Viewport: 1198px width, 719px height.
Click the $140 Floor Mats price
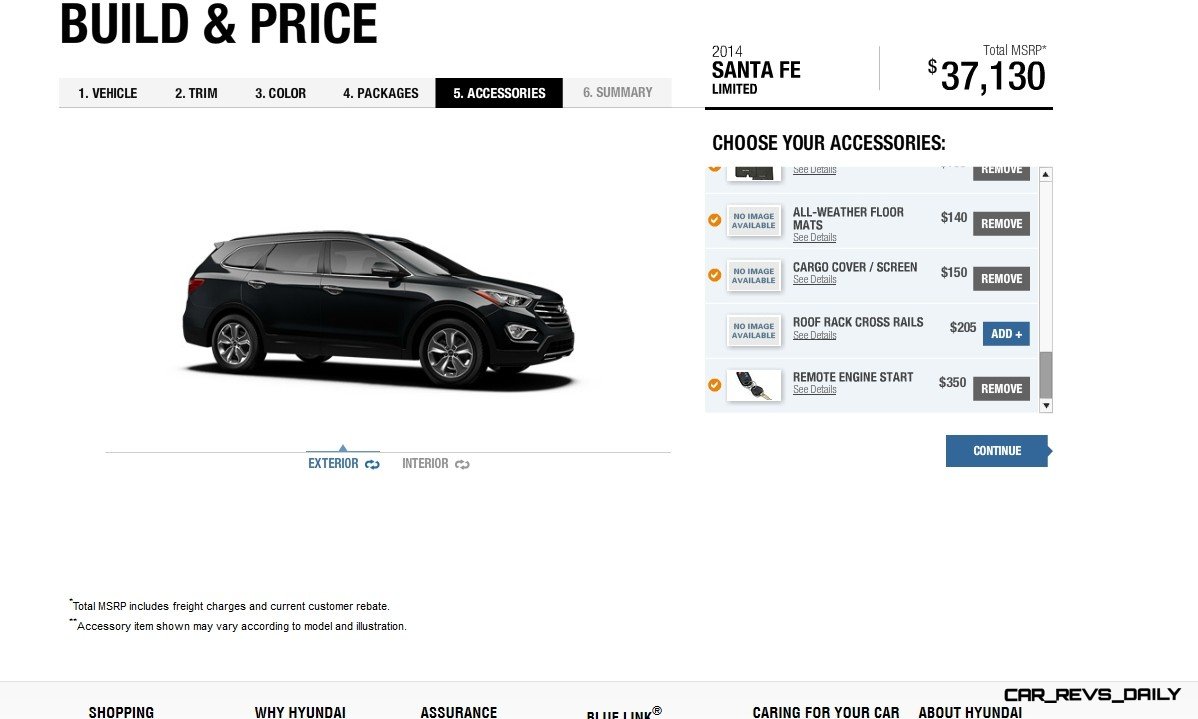tap(954, 217)
